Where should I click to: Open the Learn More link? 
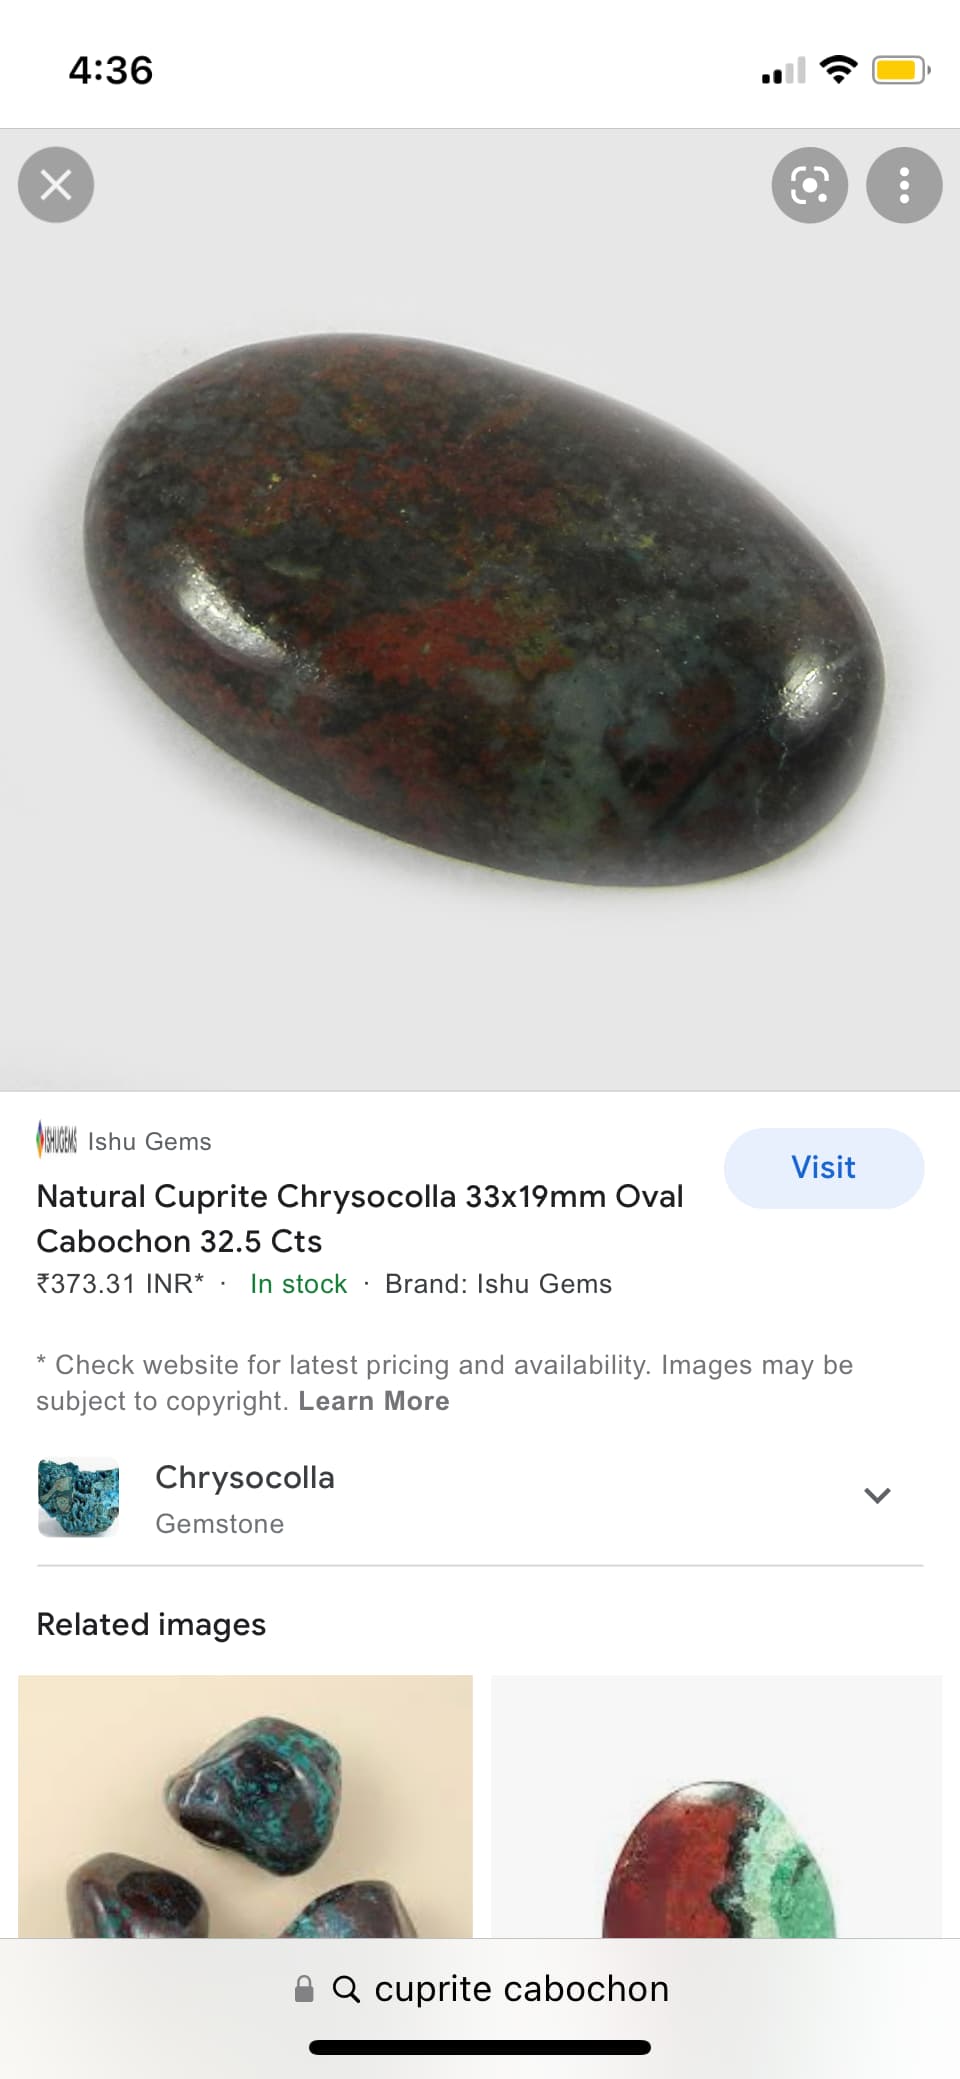[374, 1401]
